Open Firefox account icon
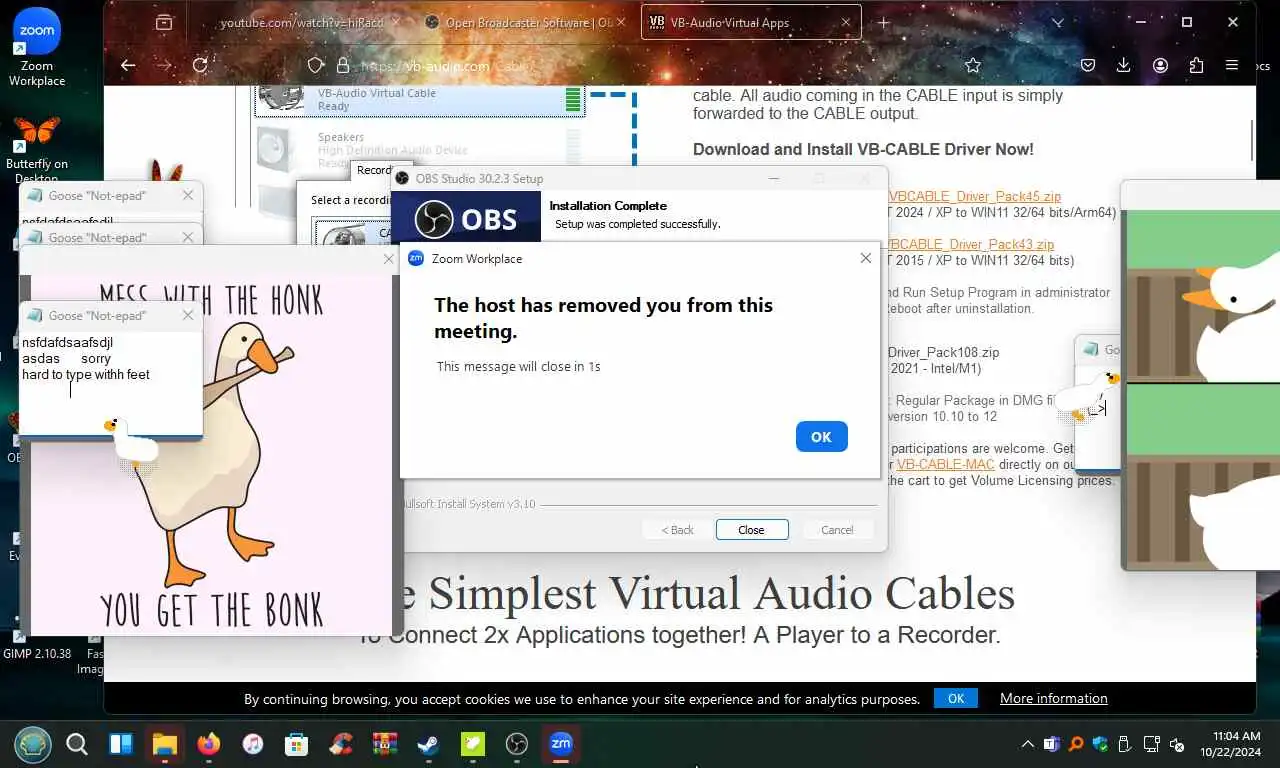This screenshot has height=768, width=1280. (1160, 65)
